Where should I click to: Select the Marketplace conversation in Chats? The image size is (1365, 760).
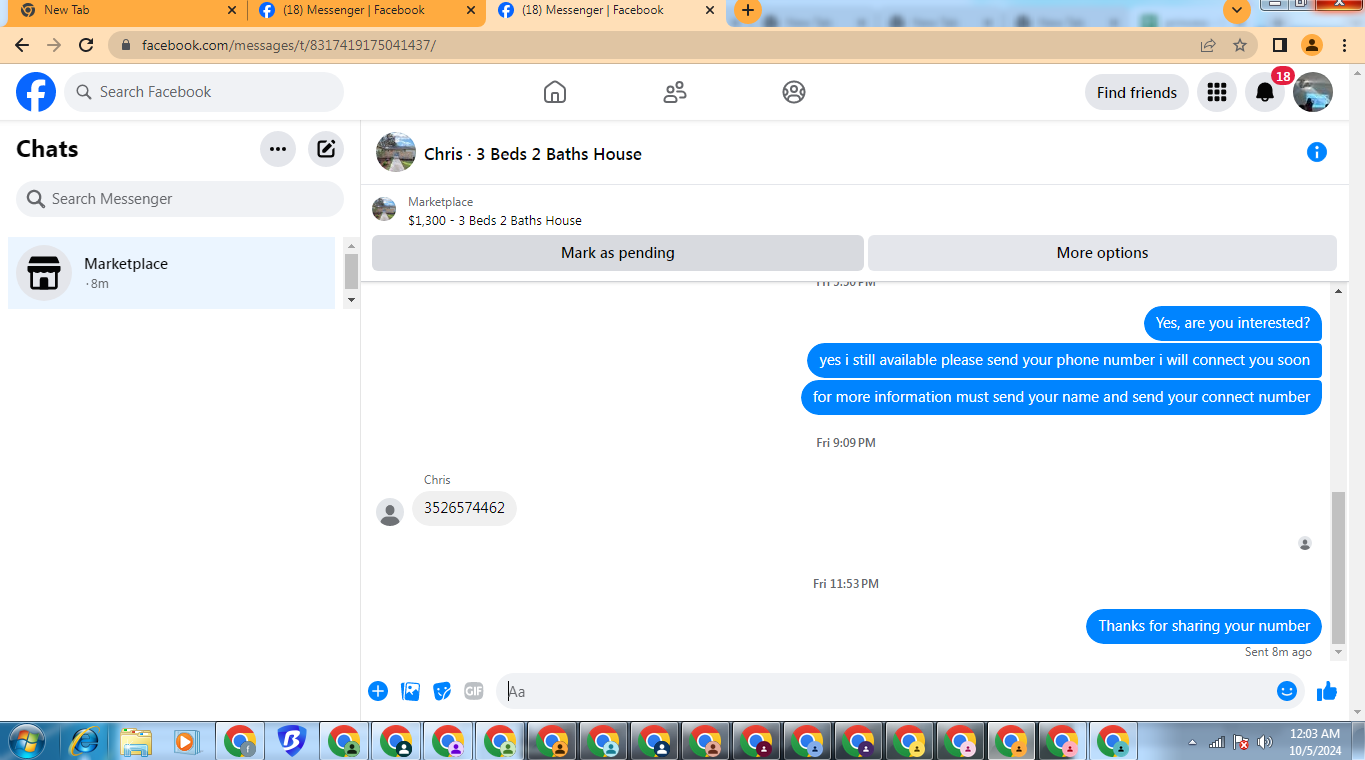click(x=171, y=273)
